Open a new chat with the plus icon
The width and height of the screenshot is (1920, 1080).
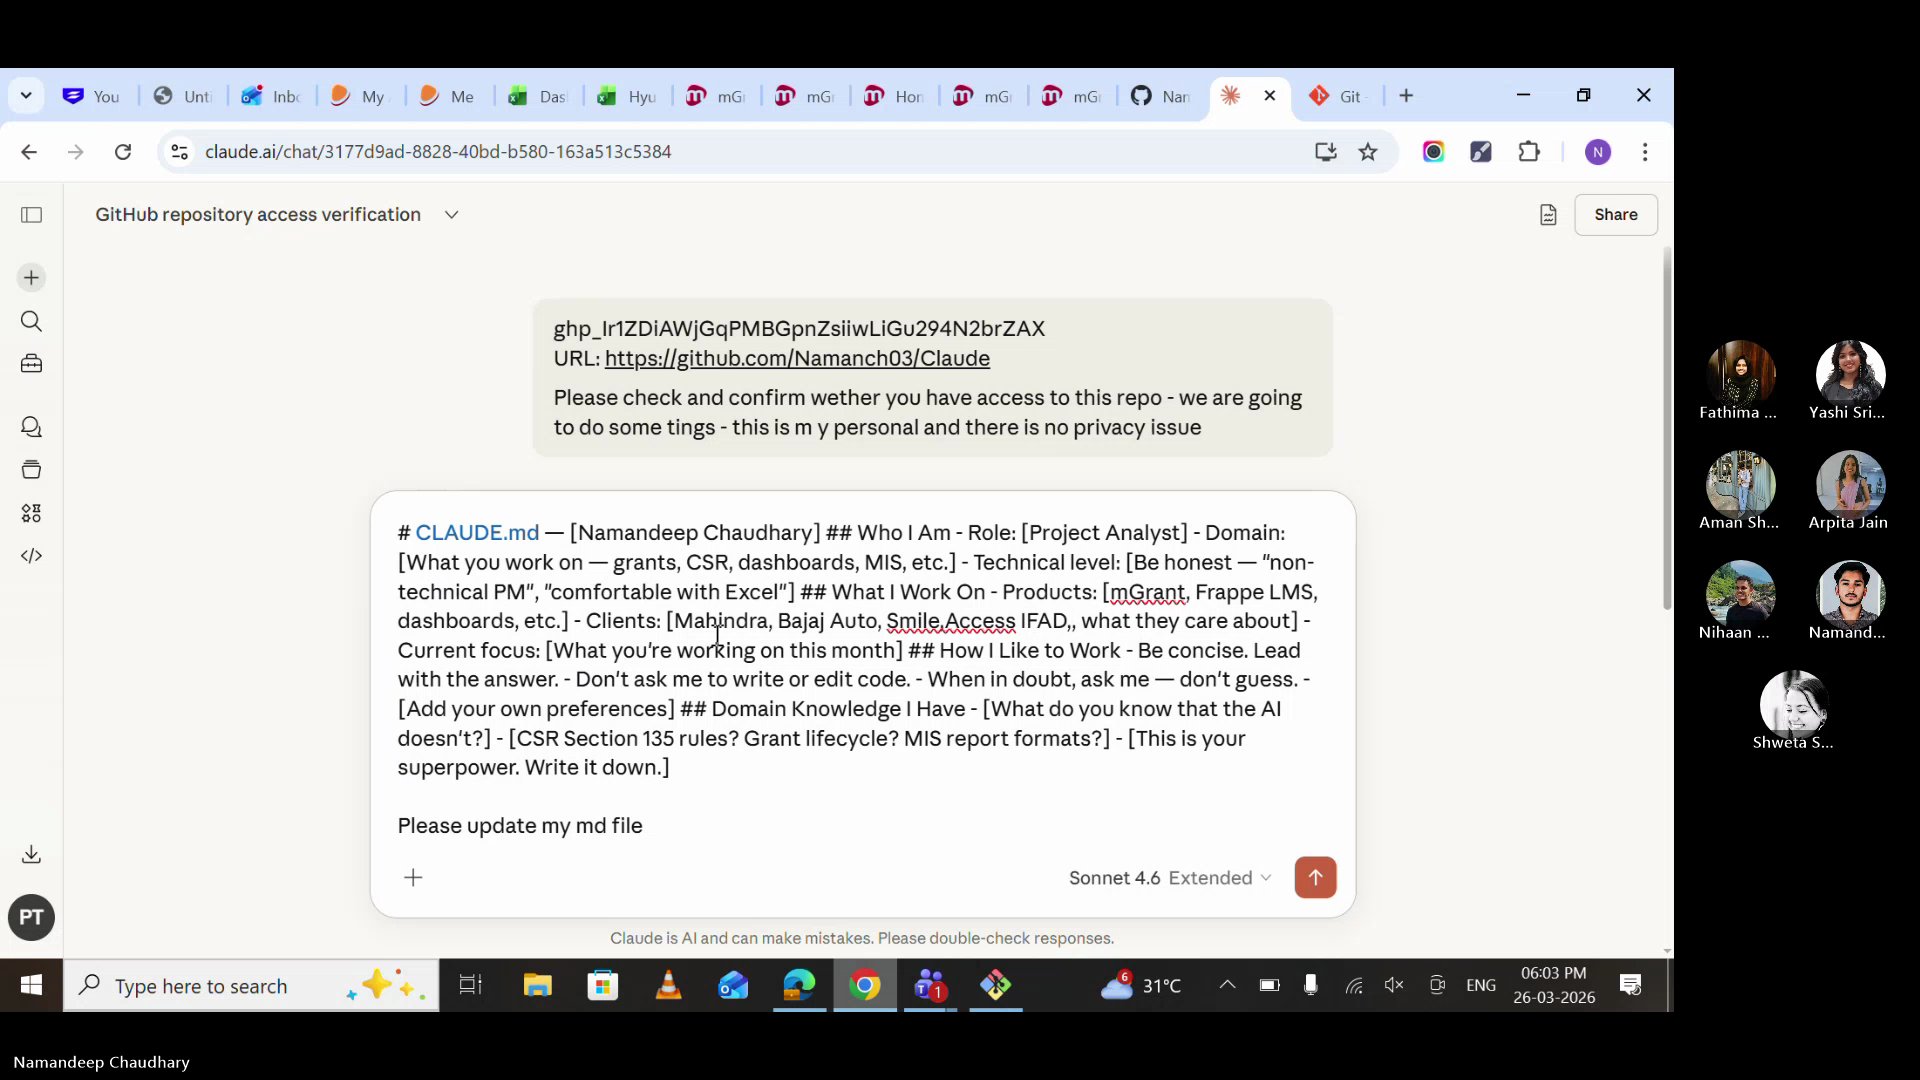[31, 278]
